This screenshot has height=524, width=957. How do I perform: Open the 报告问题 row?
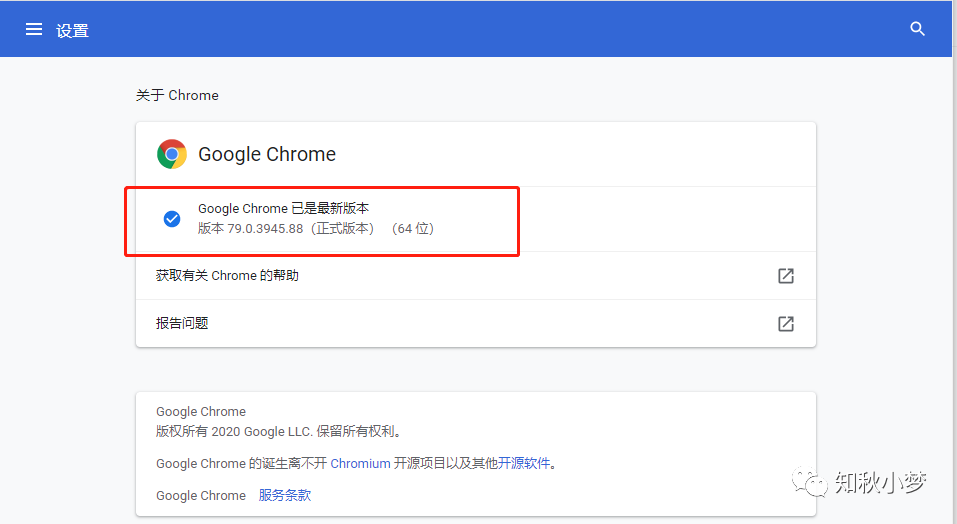pyautogui.click(x=475, y=323)
